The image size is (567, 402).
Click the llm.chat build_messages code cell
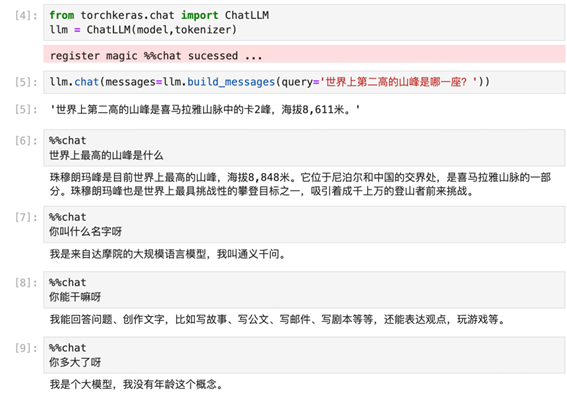coord(304,82)
